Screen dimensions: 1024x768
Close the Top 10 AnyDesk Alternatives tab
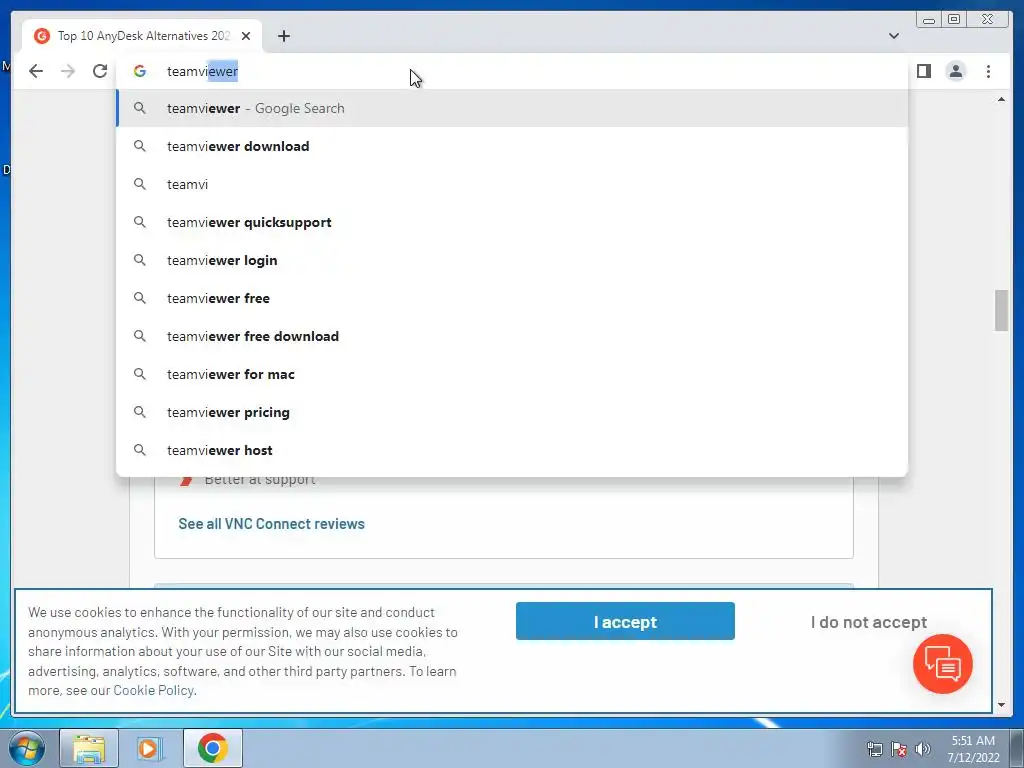point(246,36)
